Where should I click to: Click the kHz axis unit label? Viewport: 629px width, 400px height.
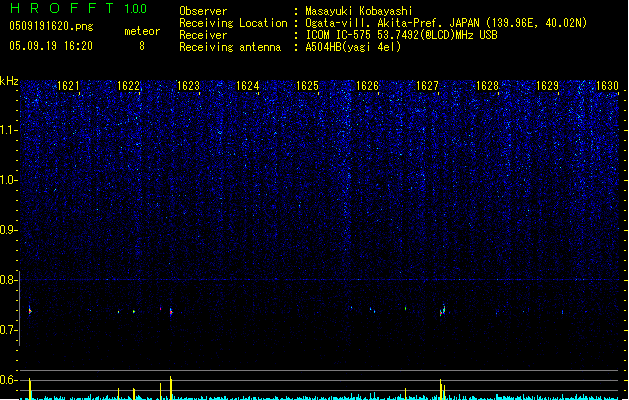click(9, 81)
